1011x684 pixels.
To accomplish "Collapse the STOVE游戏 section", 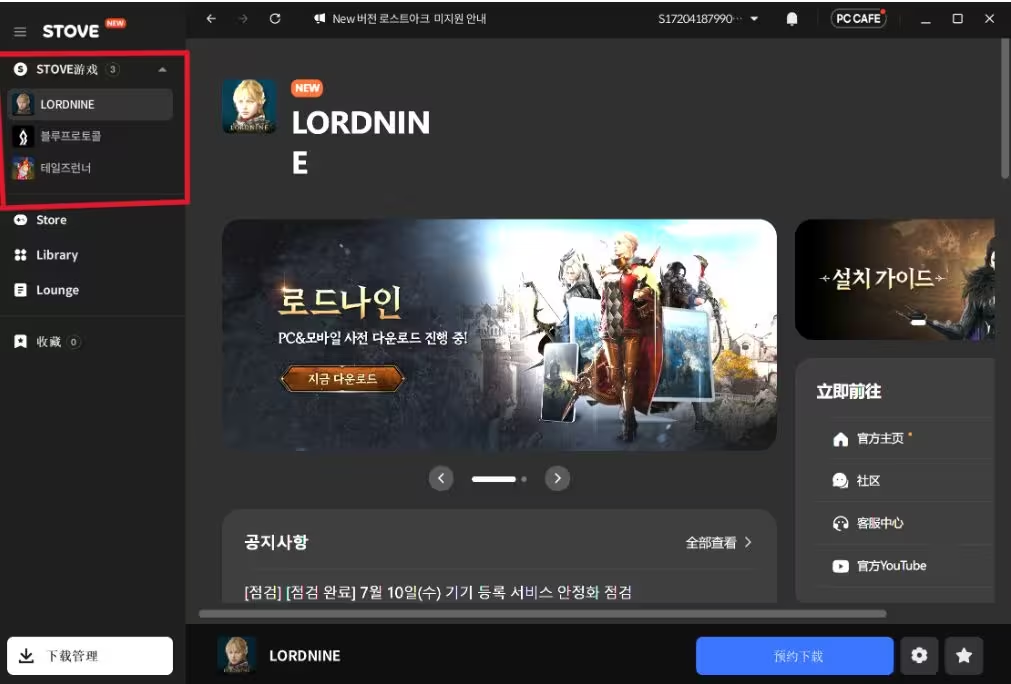I will tap(162, 70).
